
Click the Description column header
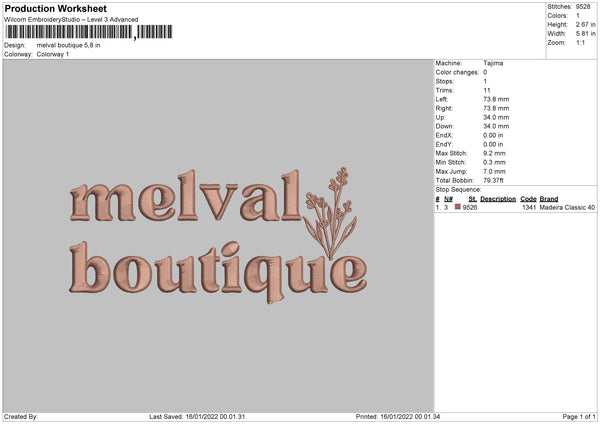click(x=498, y=199)
